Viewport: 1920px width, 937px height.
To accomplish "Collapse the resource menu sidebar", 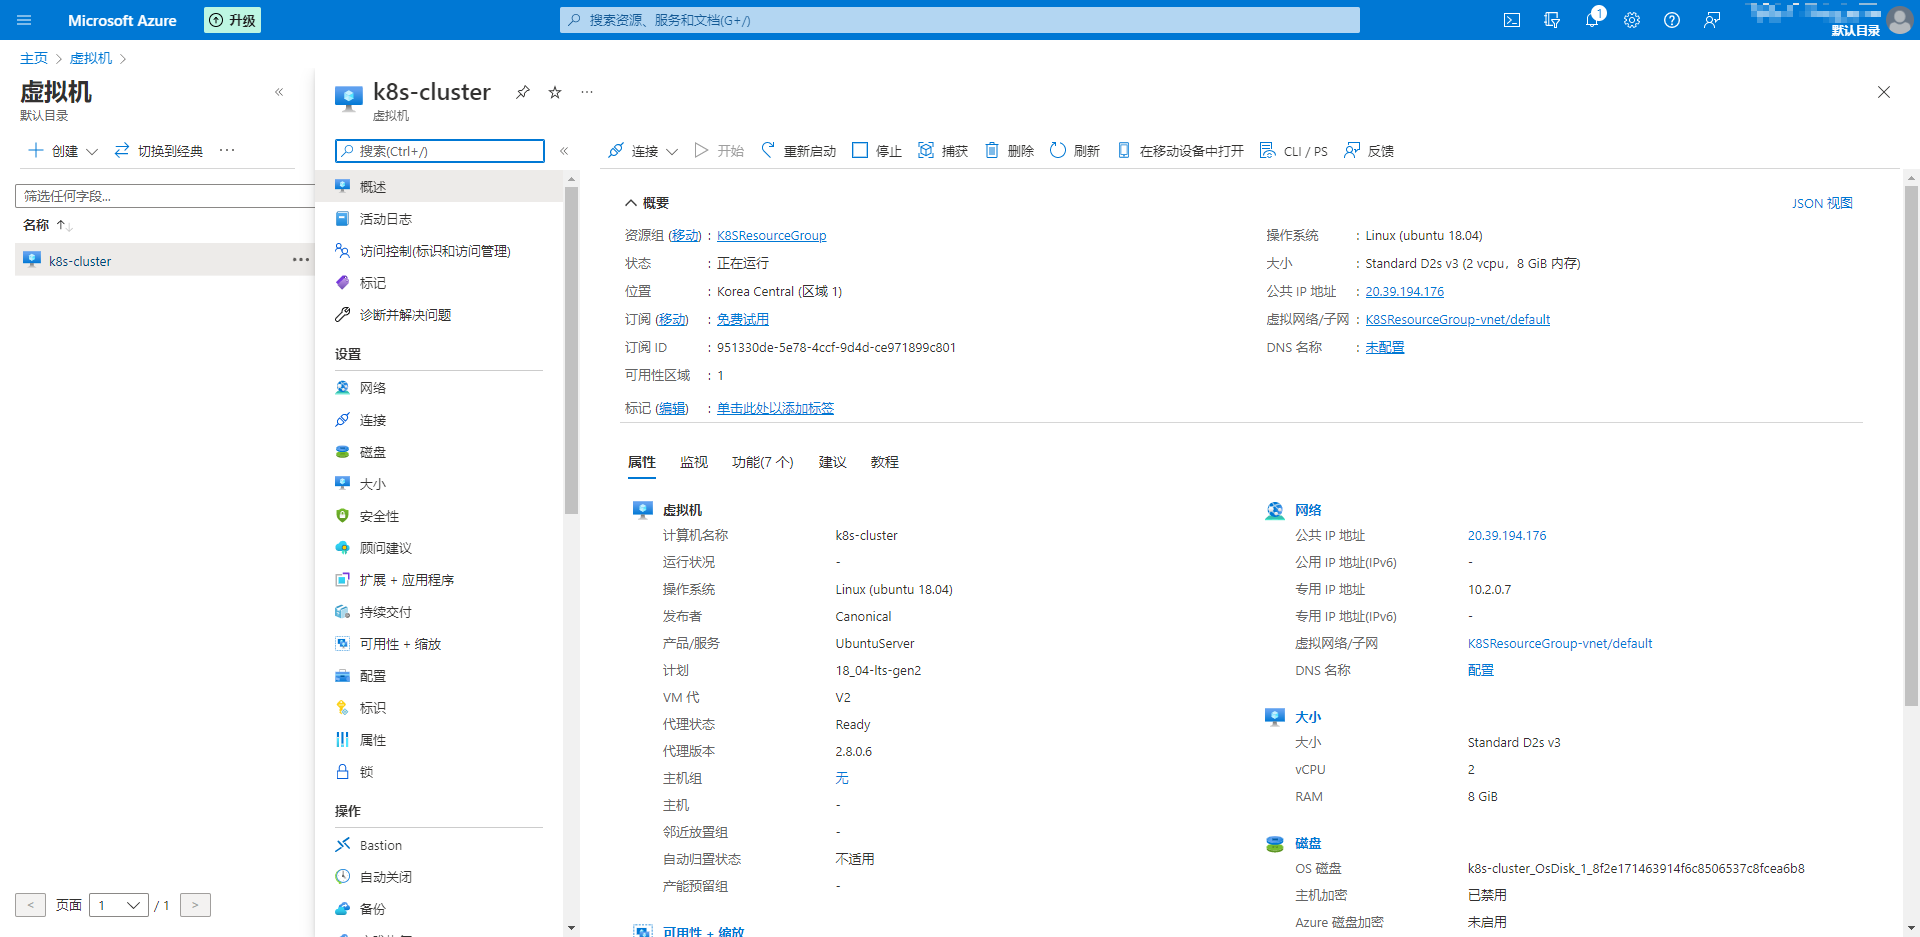I will 564,151.
